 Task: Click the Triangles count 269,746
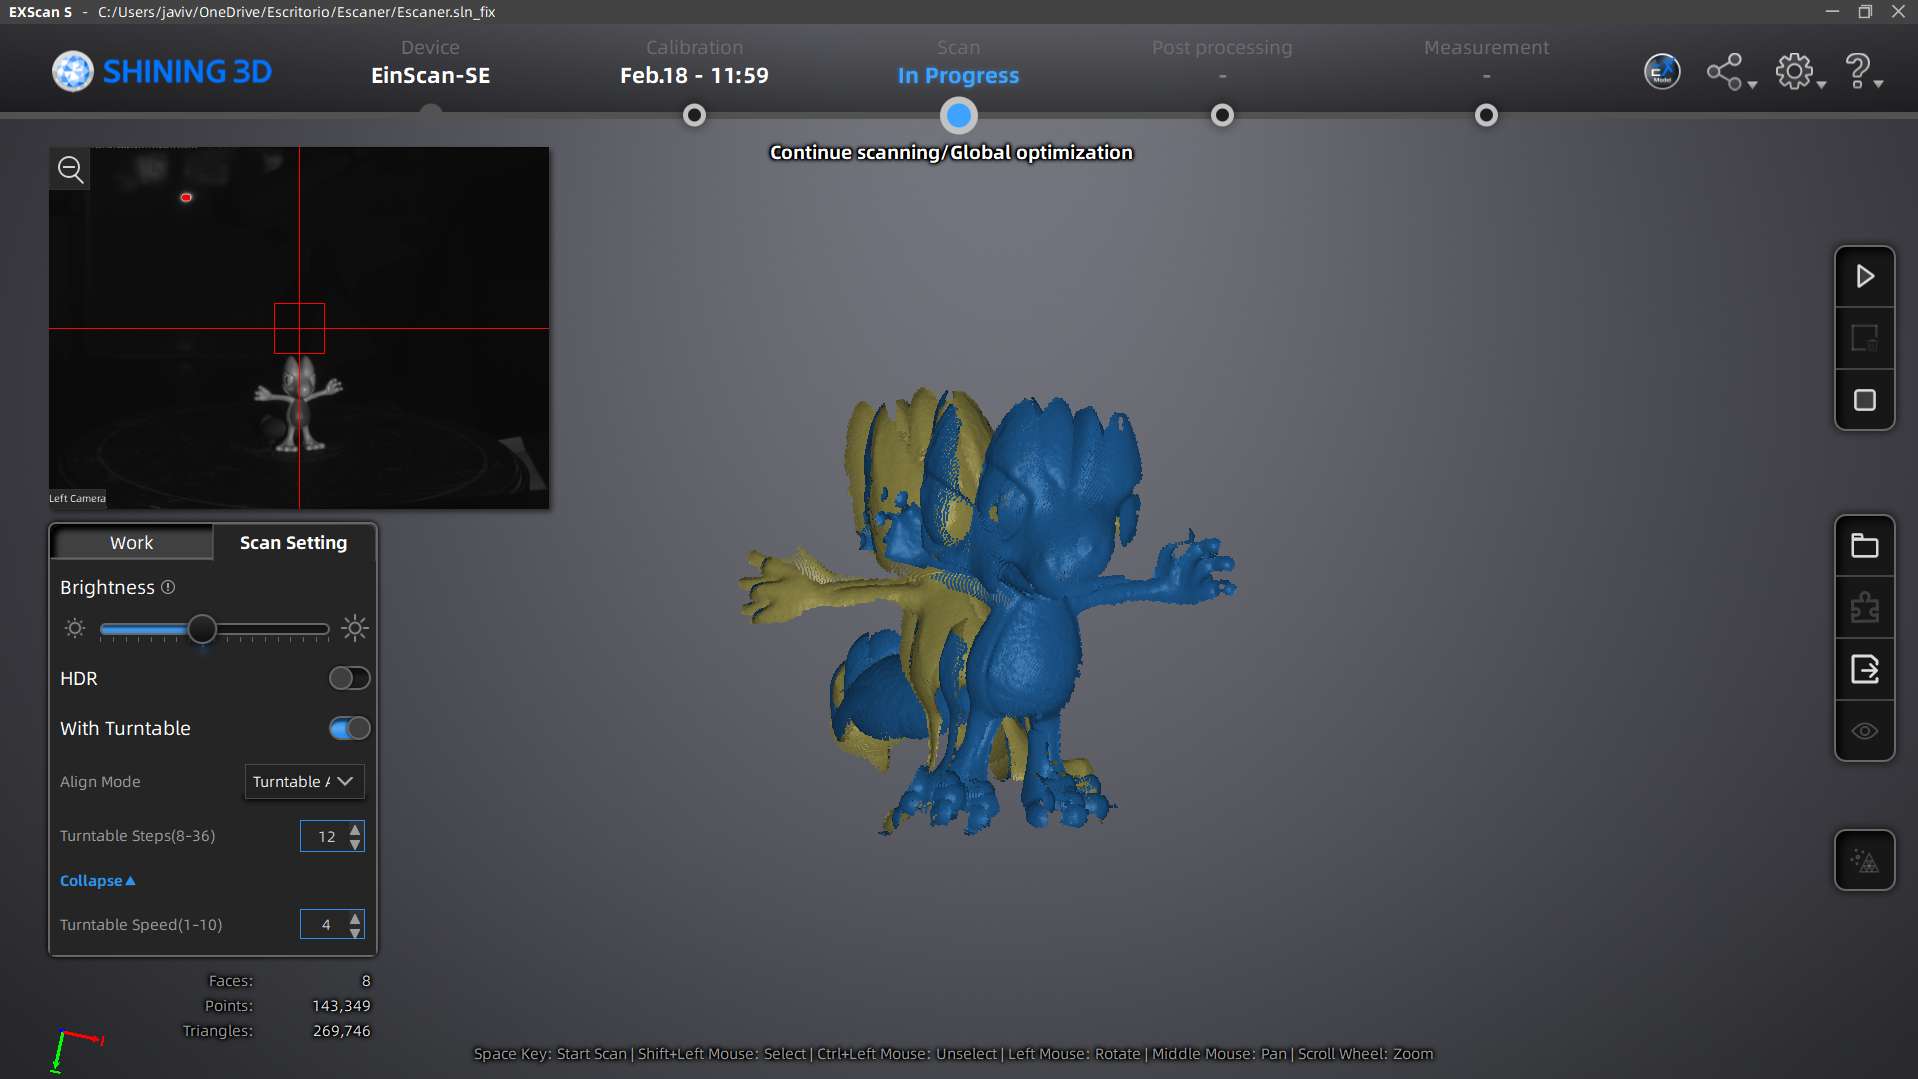pyautogui.click(x=341, y=1030)
